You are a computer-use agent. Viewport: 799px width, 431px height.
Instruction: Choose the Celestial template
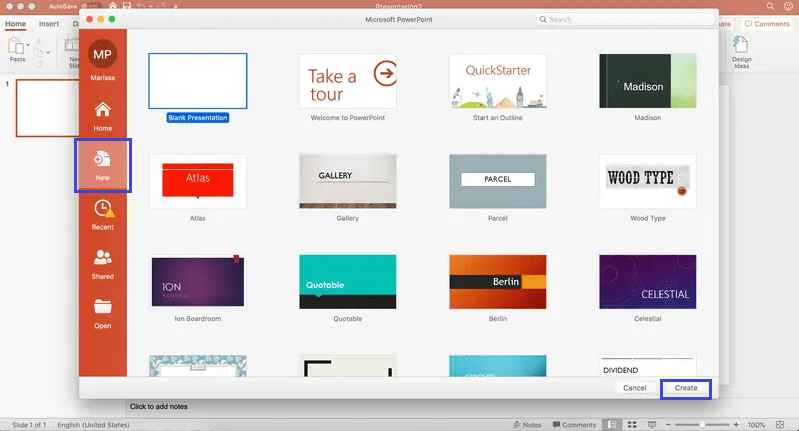point(648,282)
